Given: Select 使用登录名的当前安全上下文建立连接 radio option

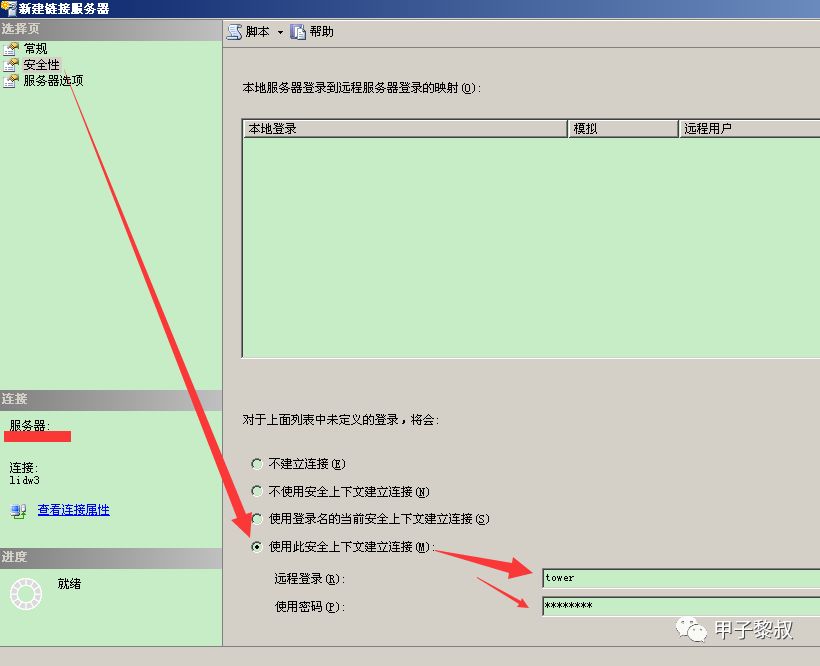Looking at the screenshot, I should click(x=257, y=519).
